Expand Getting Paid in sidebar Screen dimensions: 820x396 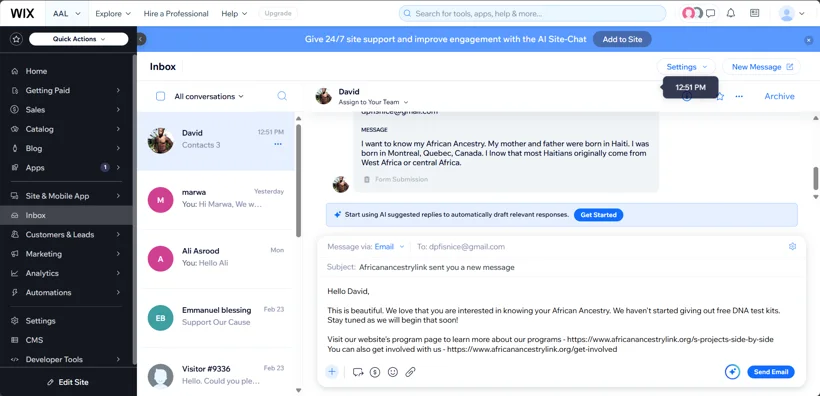coord(67,90)
